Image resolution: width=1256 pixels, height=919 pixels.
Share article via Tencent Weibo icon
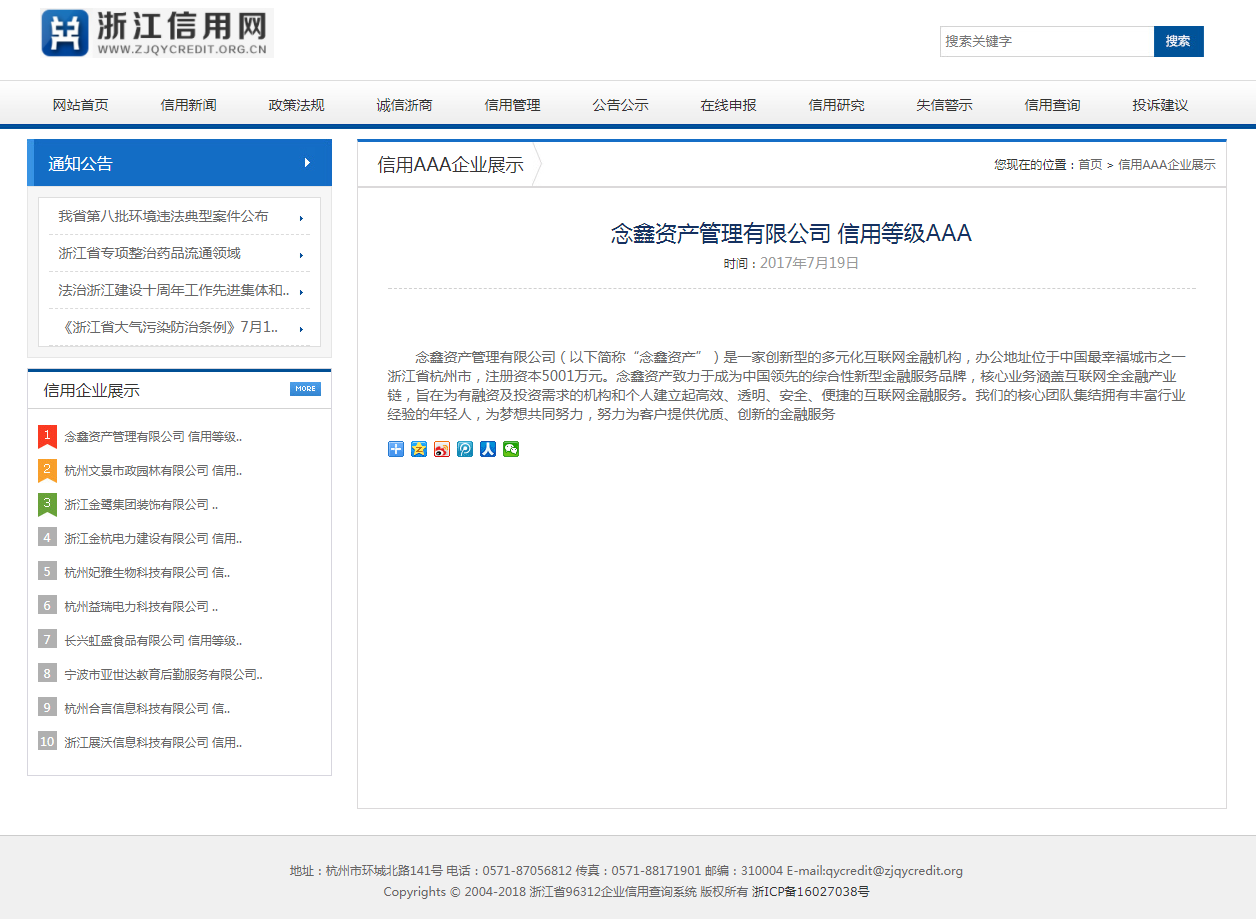(465, 449)
